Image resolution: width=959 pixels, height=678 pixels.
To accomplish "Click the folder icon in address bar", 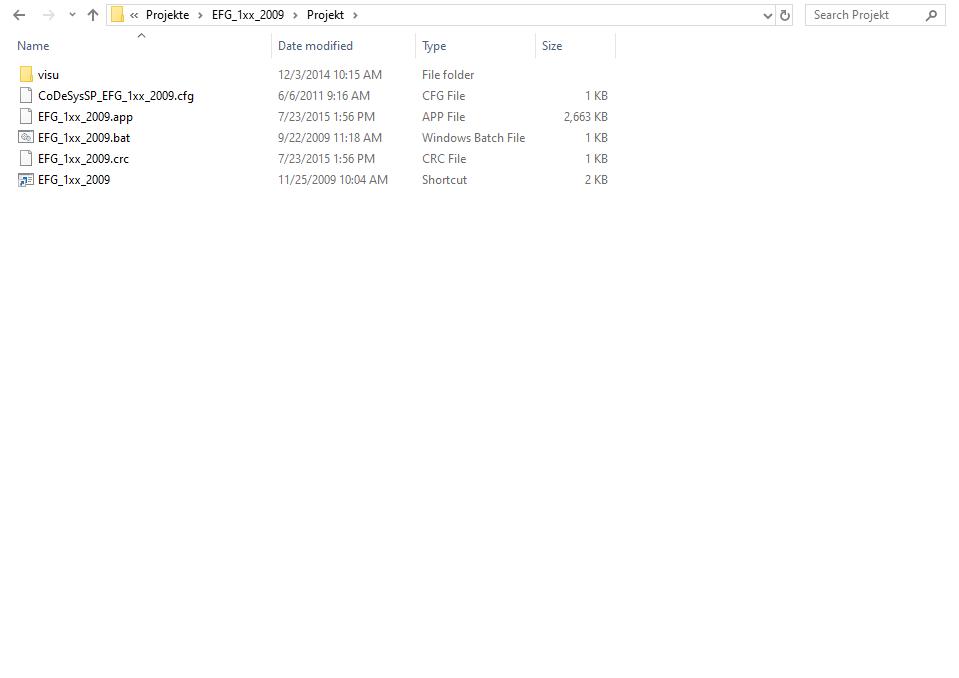I will point(117,15).
